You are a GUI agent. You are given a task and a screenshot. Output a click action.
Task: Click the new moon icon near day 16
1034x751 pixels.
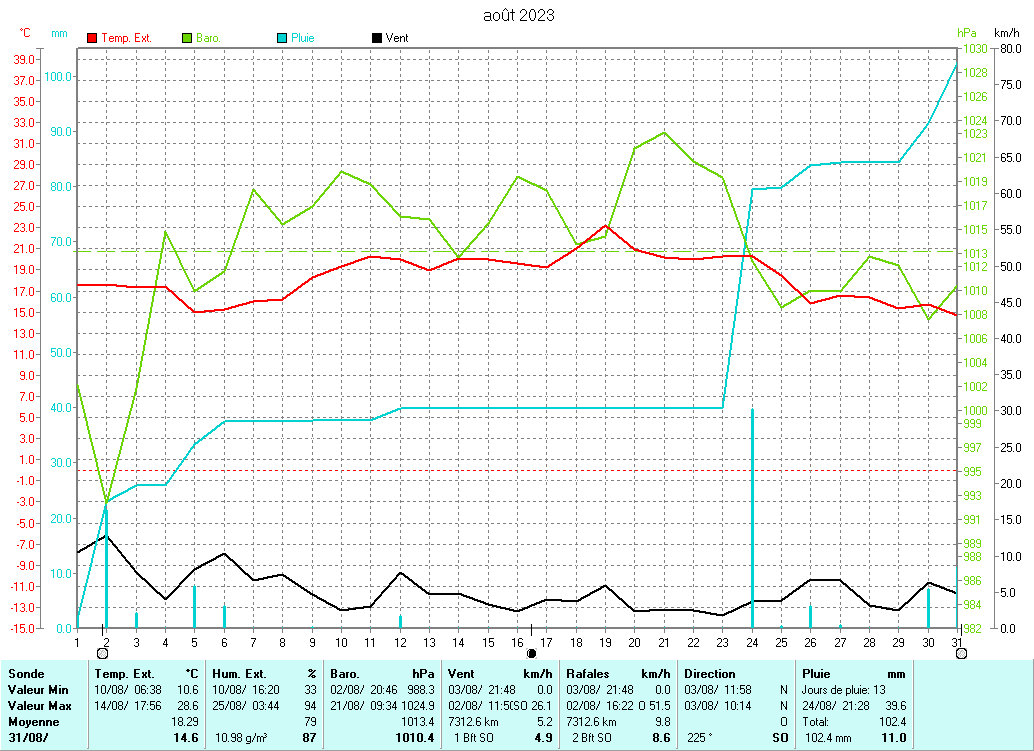(x=531, y=653)
